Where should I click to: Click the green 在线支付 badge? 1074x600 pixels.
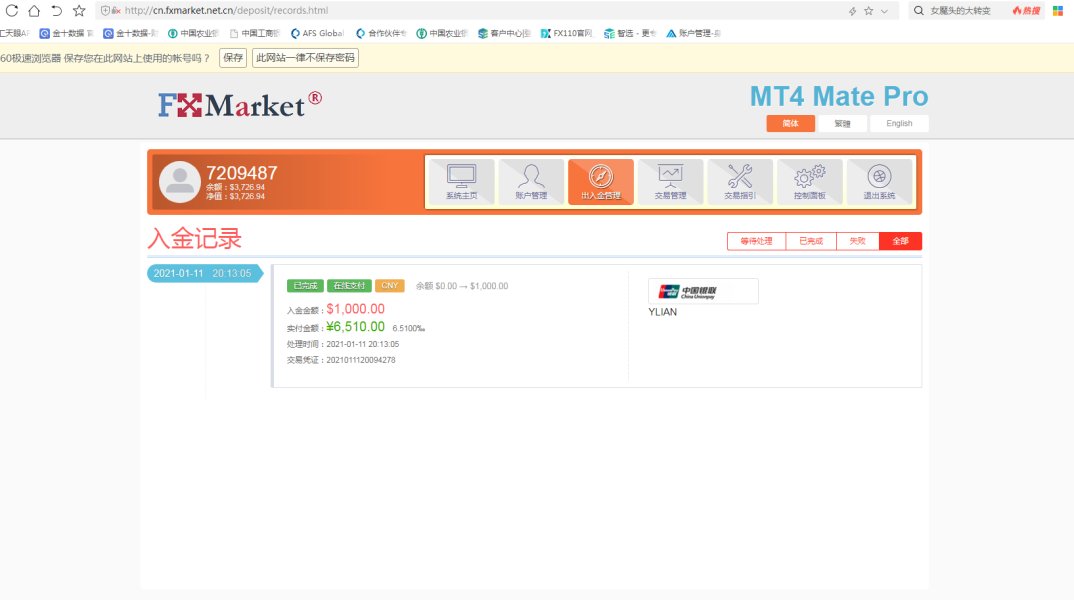[x=349, y=286]
